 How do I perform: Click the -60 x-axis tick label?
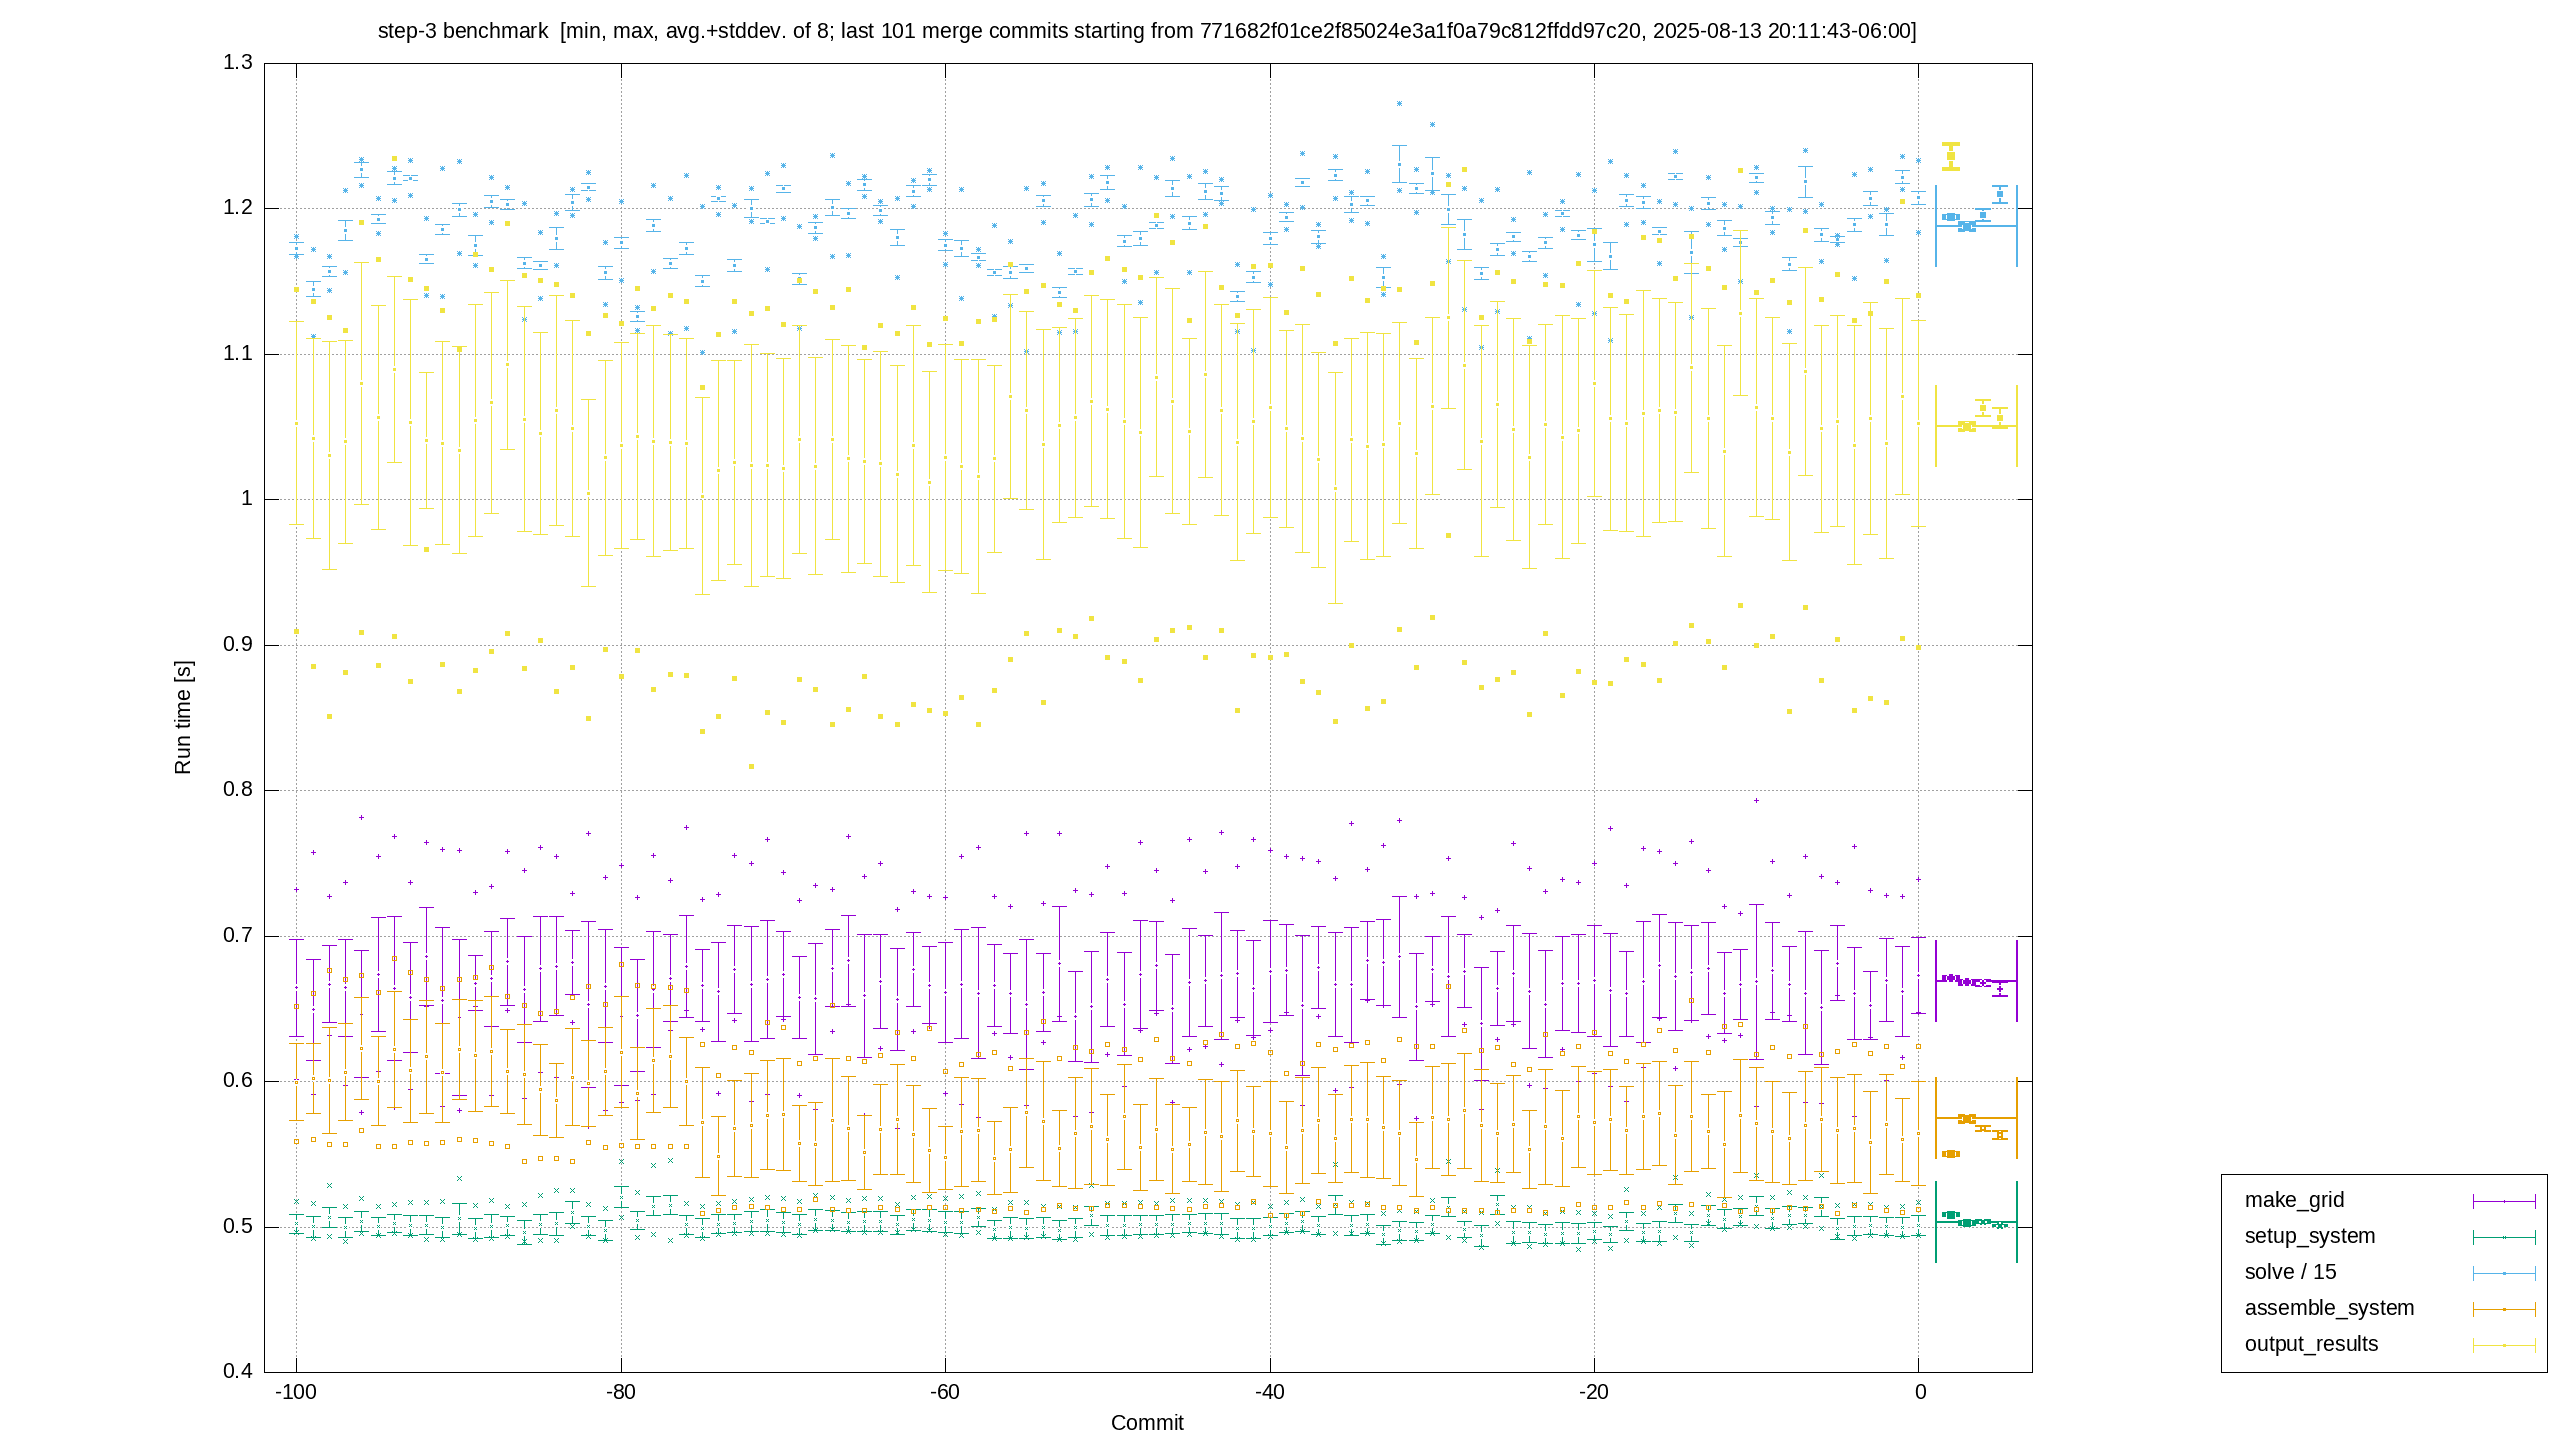[x=945, y=1393]
